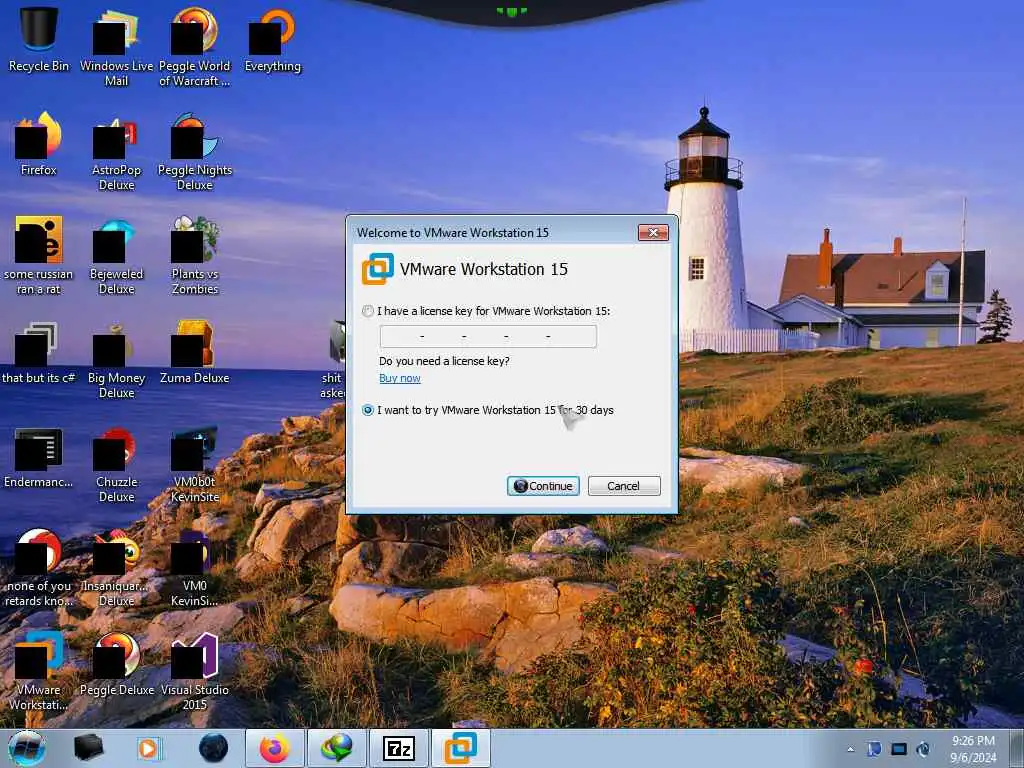Click the black box icon on taskbar
This screenshot has height=768, width=1024.
[x=88, y=748]
